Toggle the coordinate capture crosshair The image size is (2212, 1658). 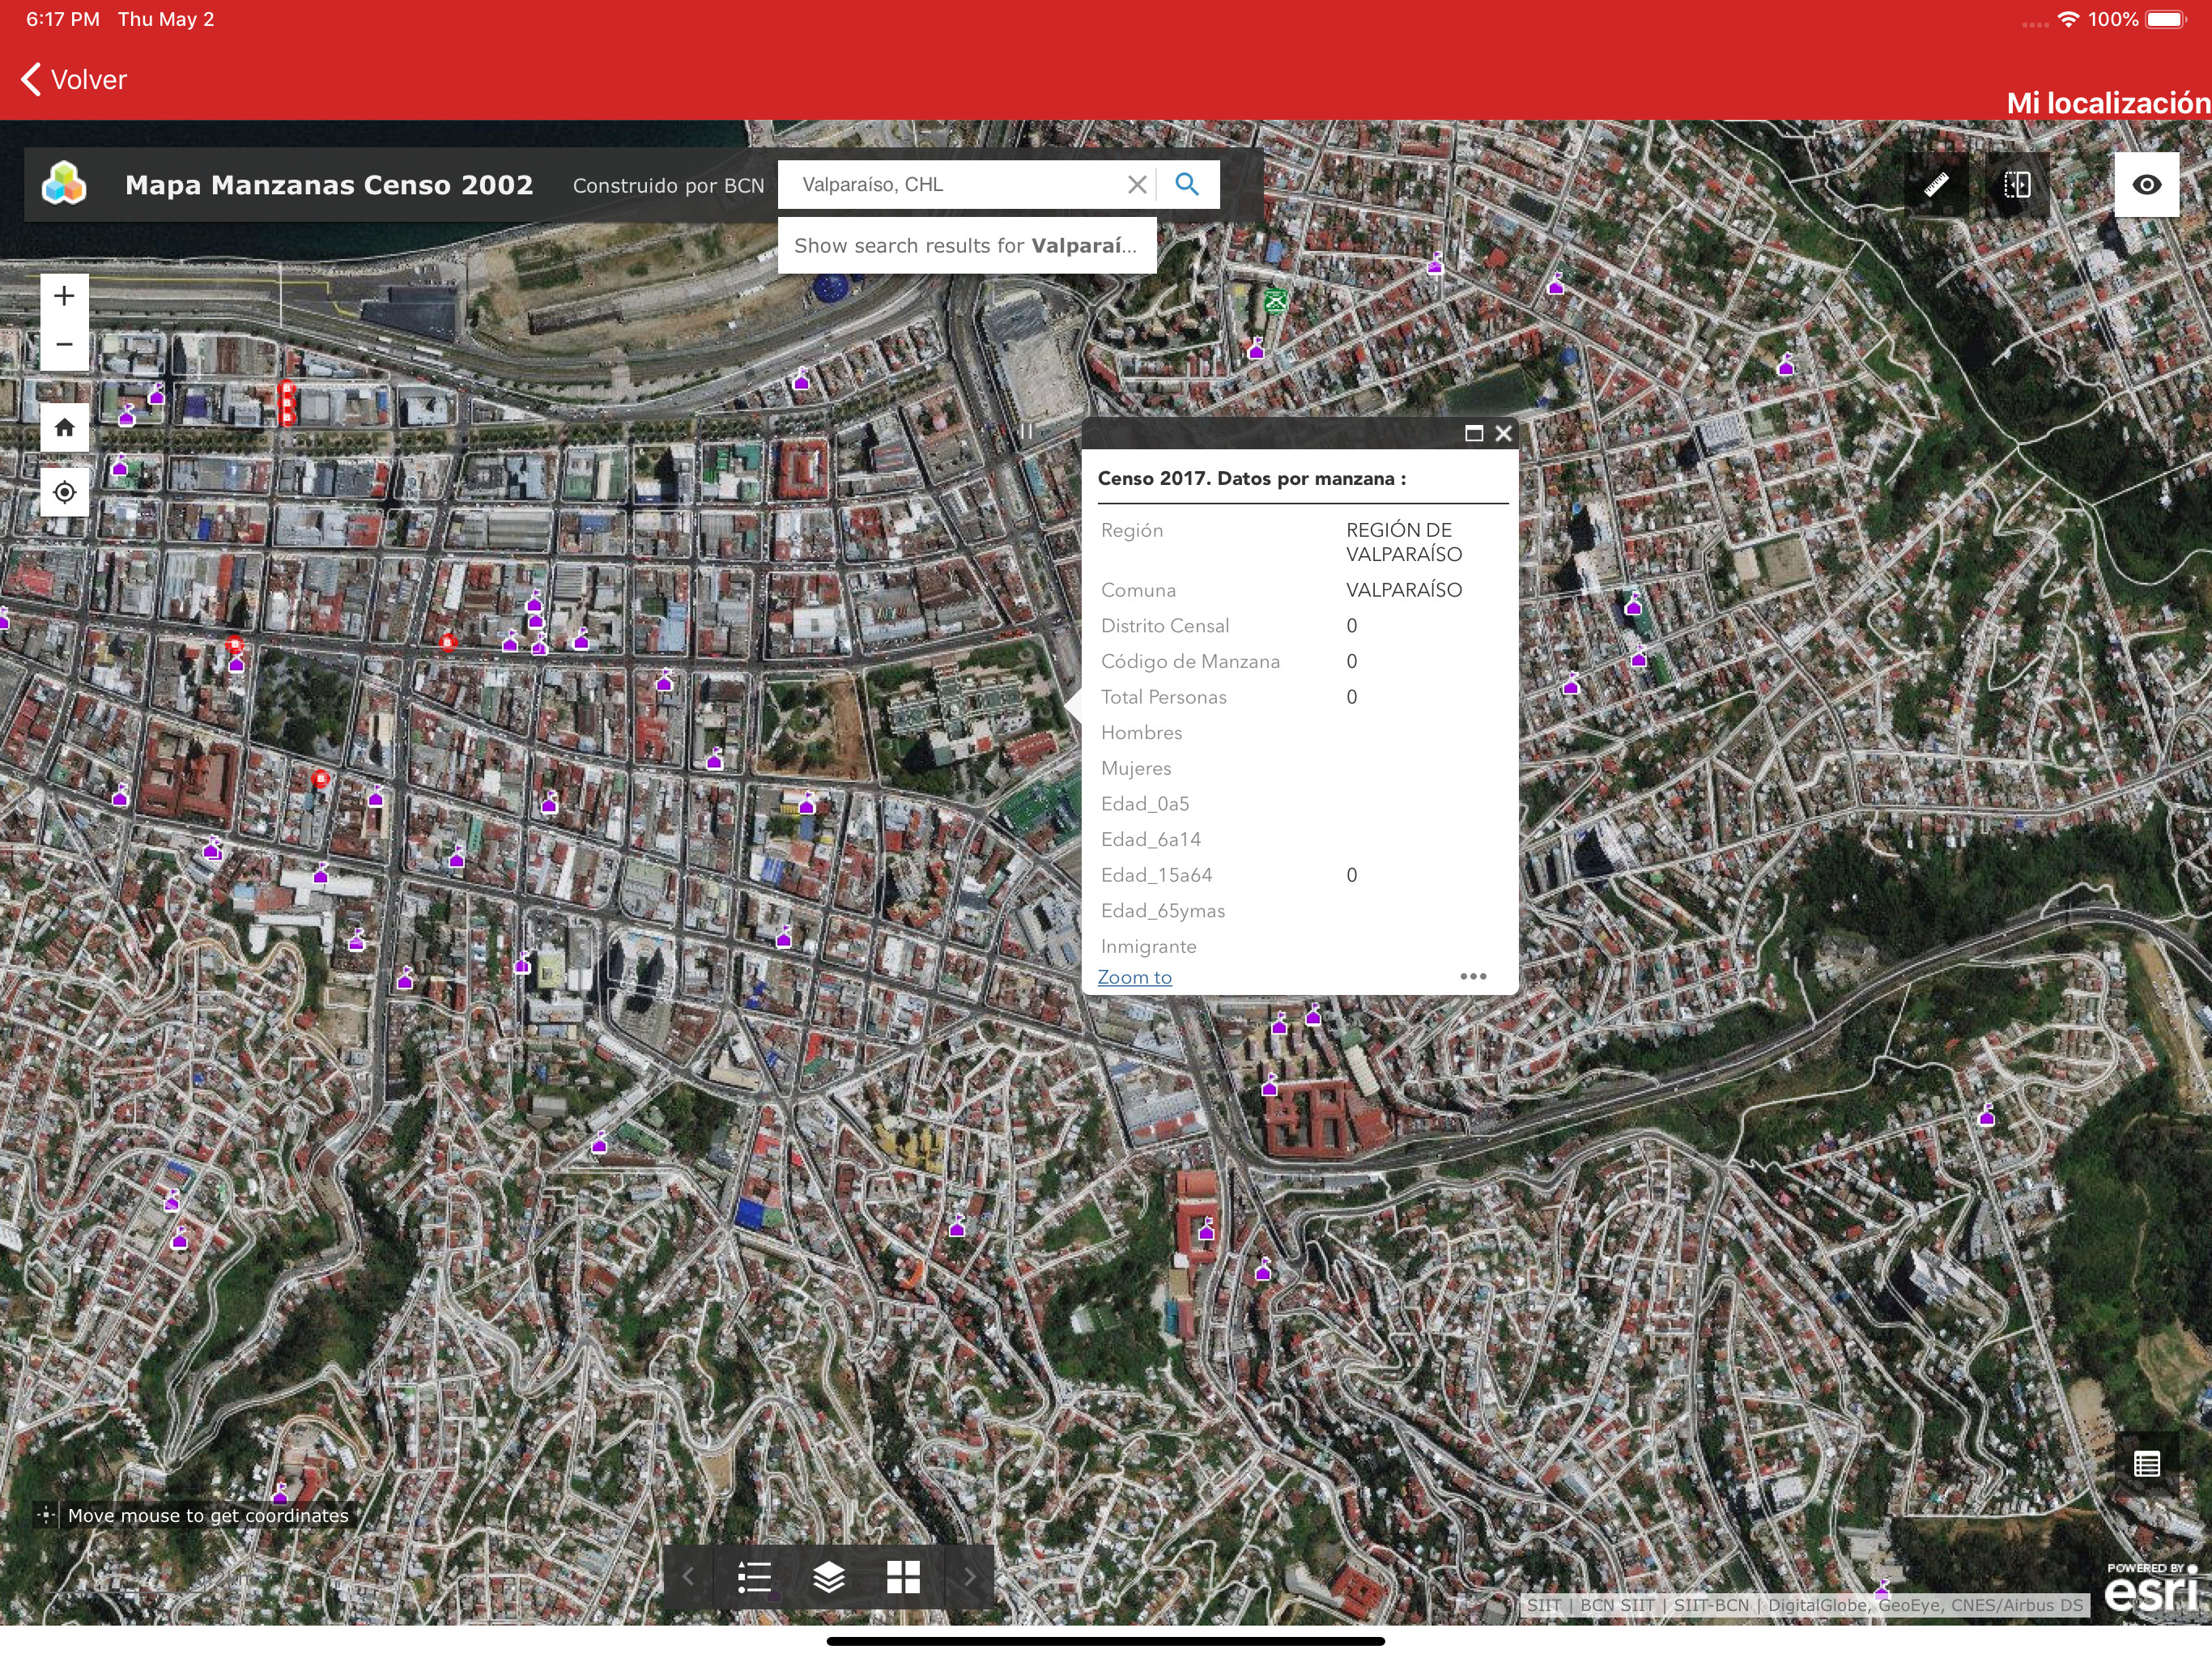coord(46,1515)
